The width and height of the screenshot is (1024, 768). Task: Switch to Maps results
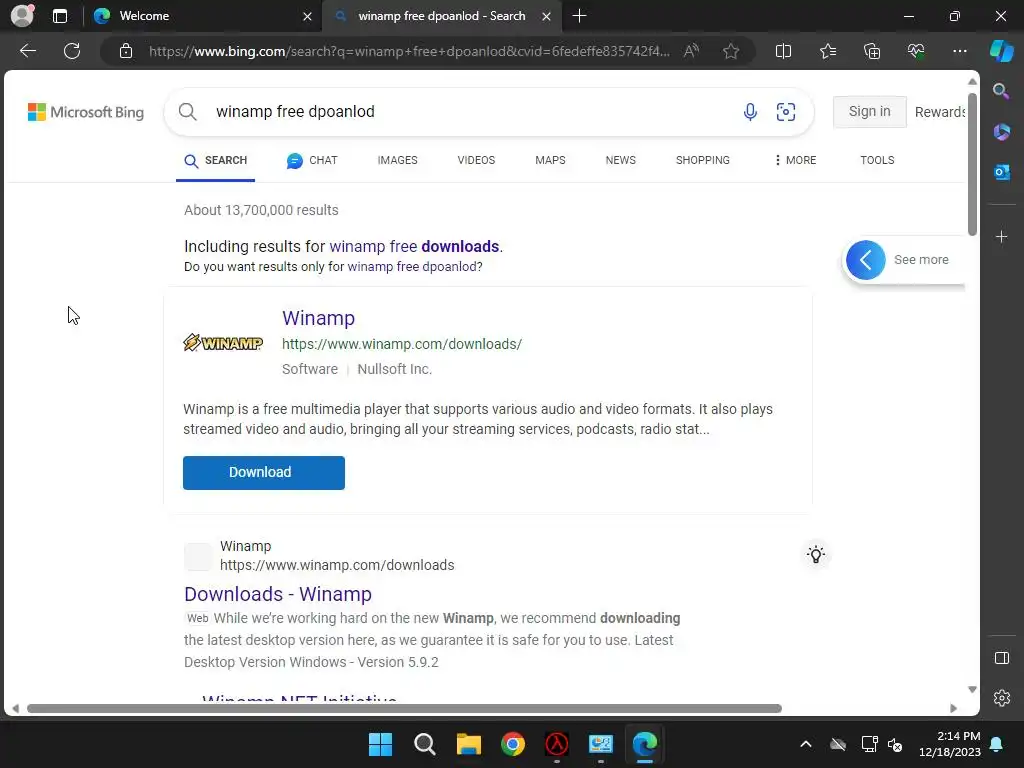(550, 160)
